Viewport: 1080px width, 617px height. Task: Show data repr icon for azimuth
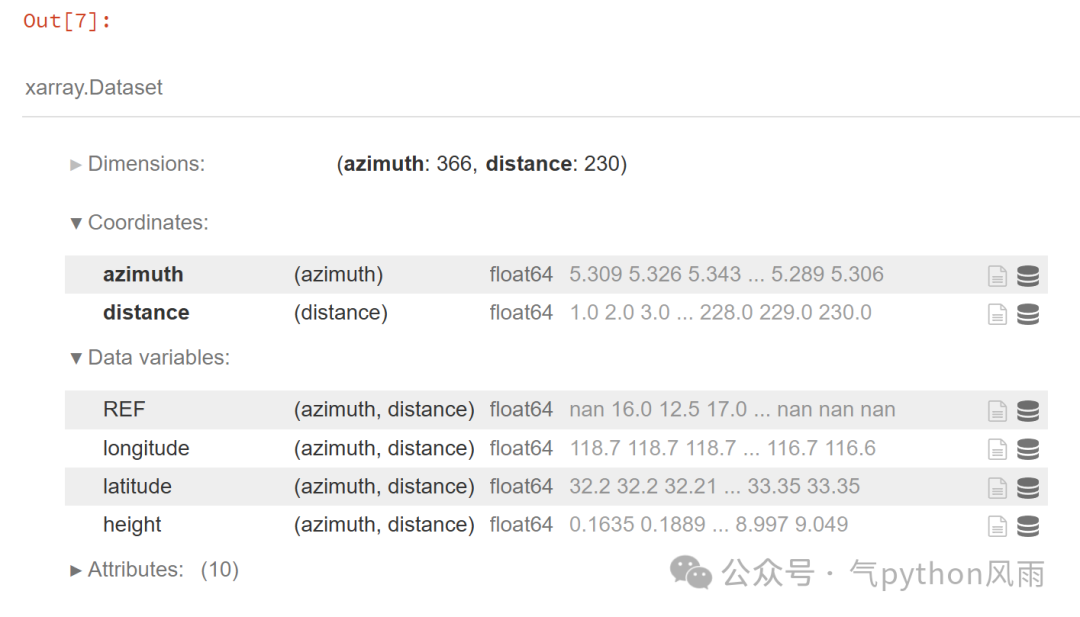pos(1028,276)
